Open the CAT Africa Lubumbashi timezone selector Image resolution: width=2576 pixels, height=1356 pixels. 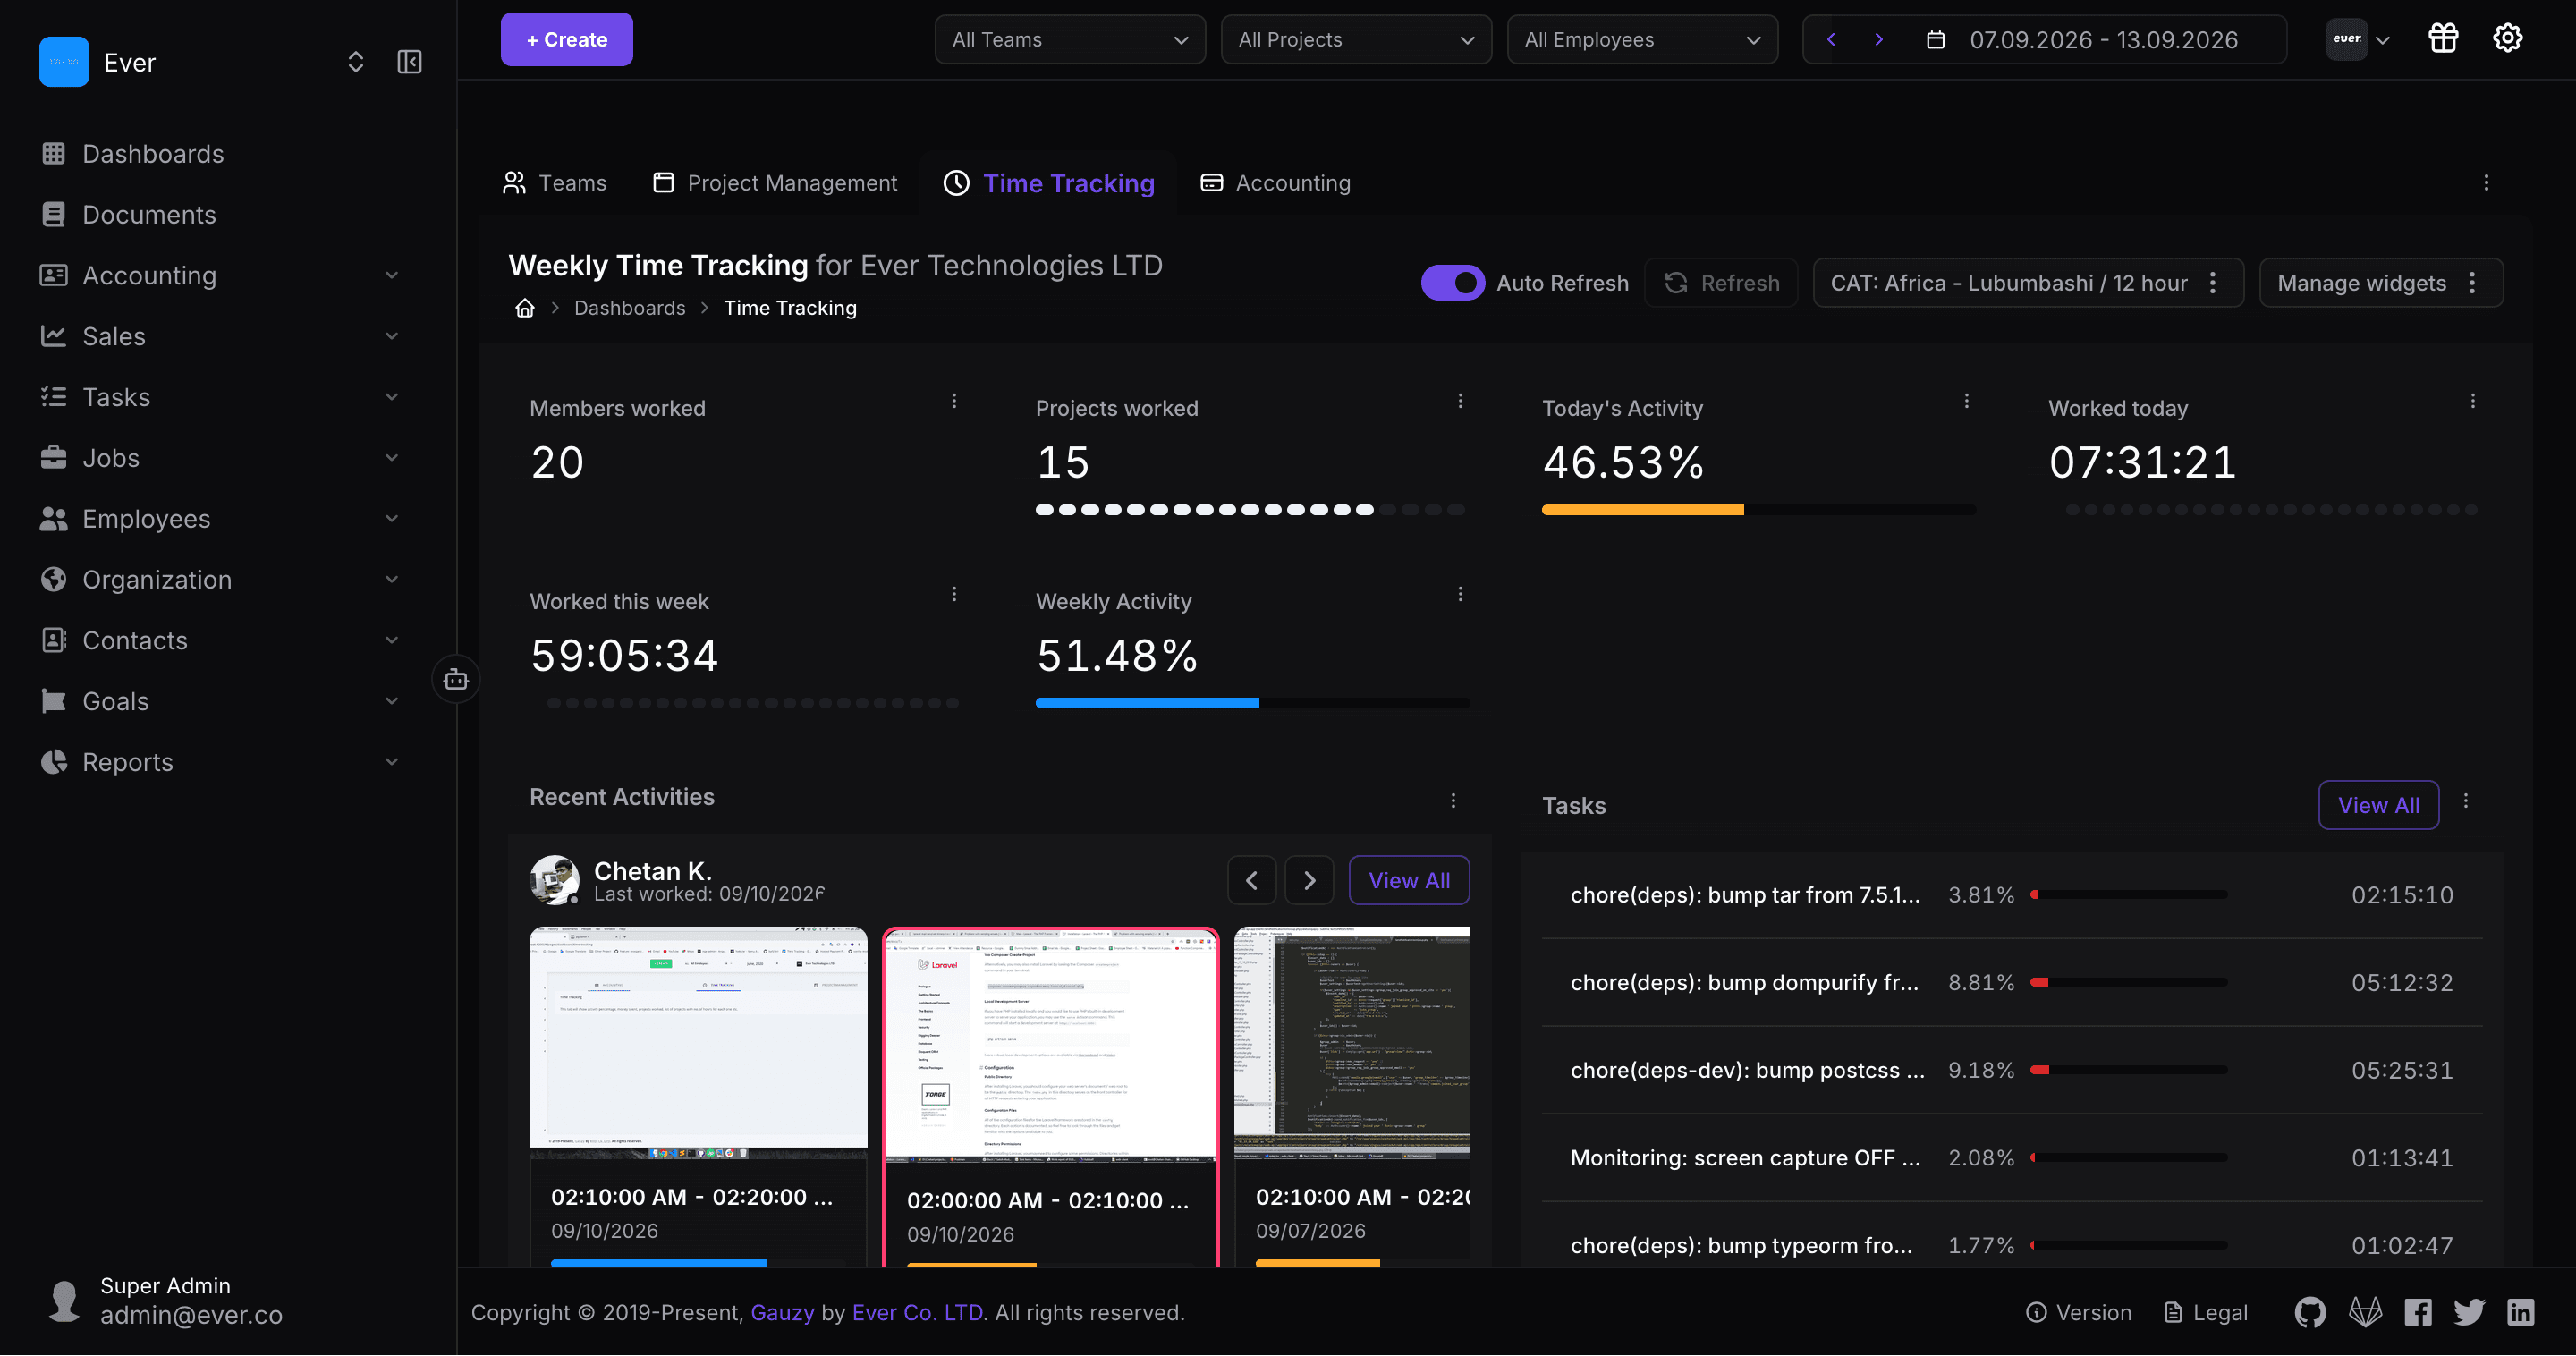click(2028, 283)
